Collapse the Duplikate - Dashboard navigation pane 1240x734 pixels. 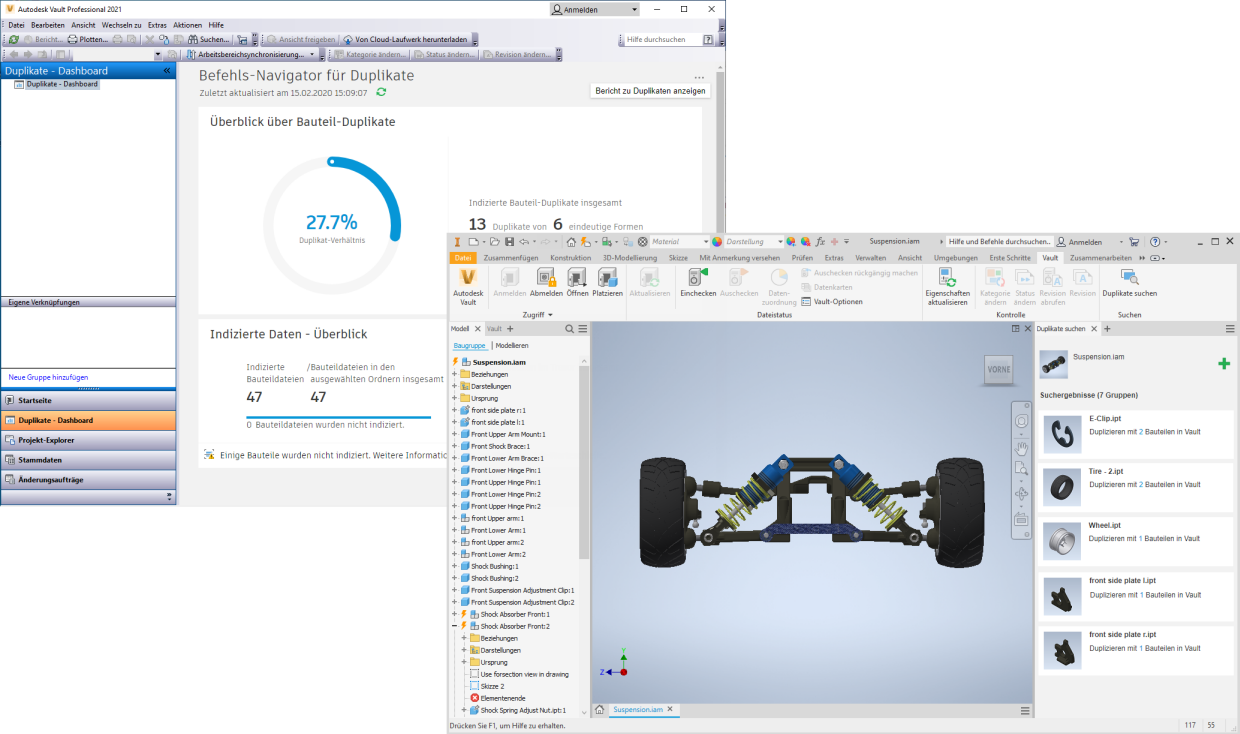click(167, 71)
